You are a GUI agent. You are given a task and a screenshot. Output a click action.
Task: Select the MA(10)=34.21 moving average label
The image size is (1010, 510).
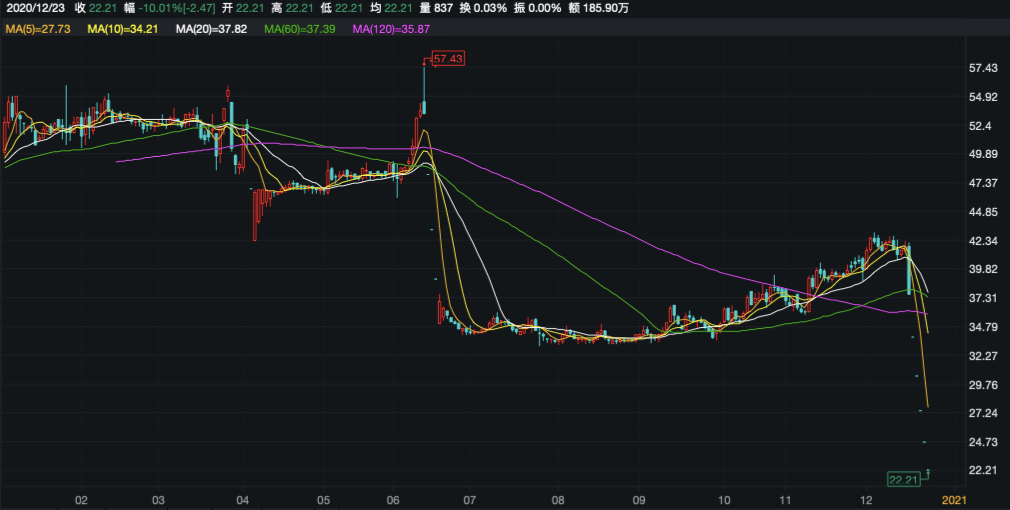124,30
